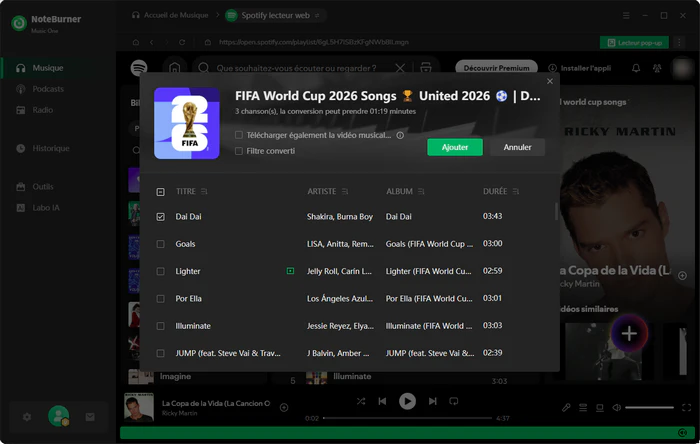Uncheck the Dai Dai song checkbox
Viewport: 700px width, 444px height.
[161, 217]
